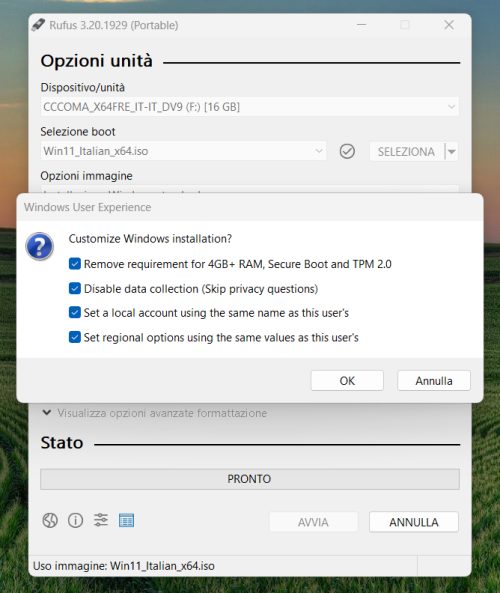Screen dimensions: 500x593
Task: Confirm the dialog with OK
Action: click(x=347, y=380)
